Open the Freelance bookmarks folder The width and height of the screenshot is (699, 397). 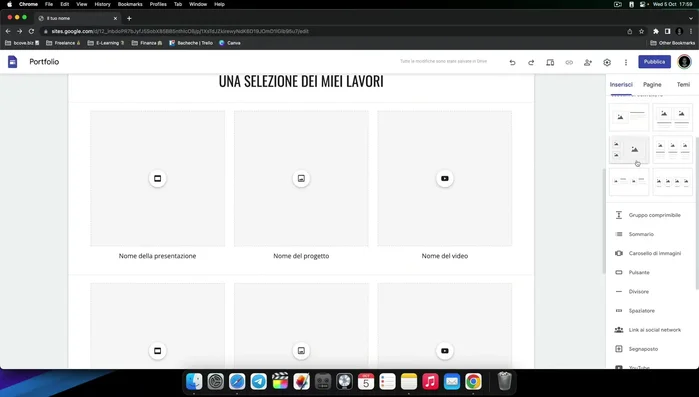(63, 43)
